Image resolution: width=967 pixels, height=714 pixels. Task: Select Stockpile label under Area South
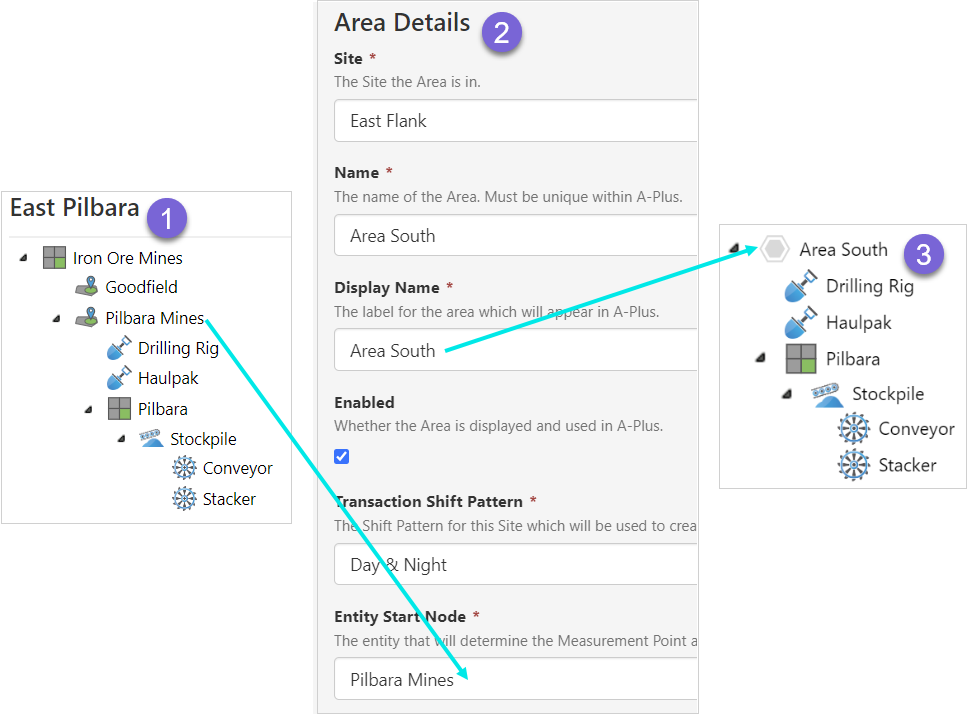(x=888, y=394)
